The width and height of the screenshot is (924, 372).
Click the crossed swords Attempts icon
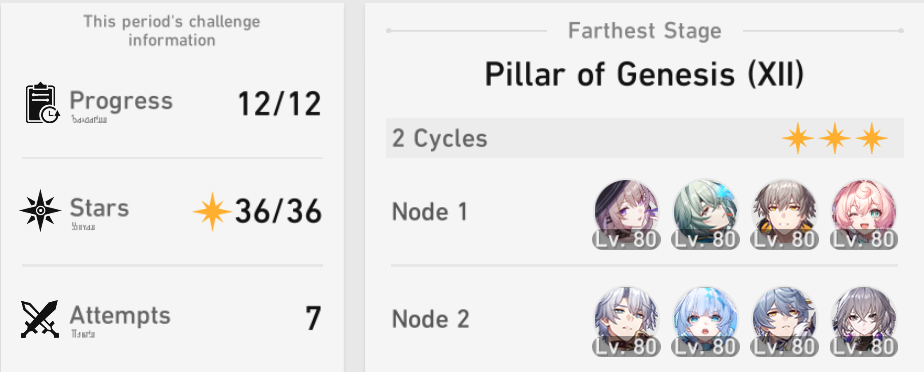40,319
